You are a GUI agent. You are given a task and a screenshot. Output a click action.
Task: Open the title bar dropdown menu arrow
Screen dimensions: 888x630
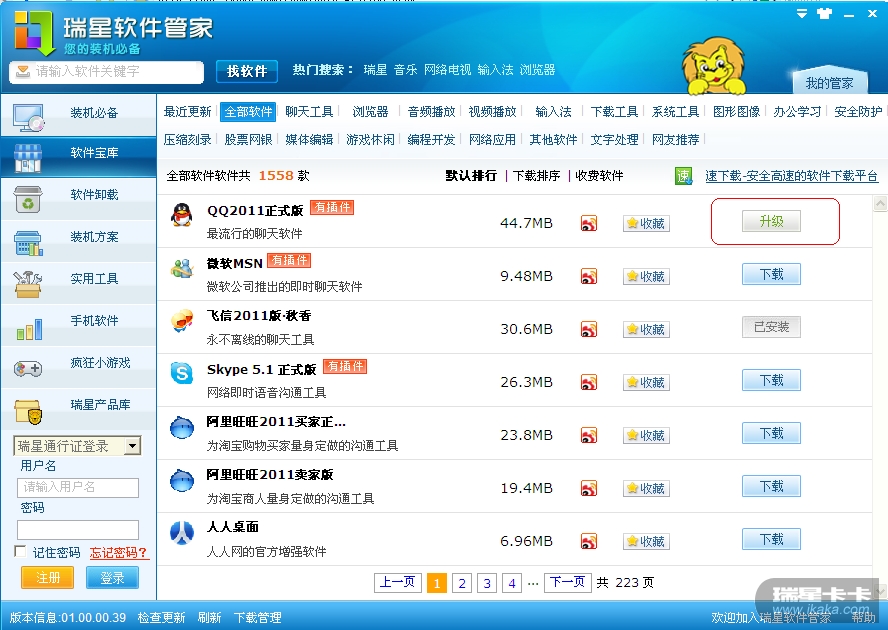(802, 14)
